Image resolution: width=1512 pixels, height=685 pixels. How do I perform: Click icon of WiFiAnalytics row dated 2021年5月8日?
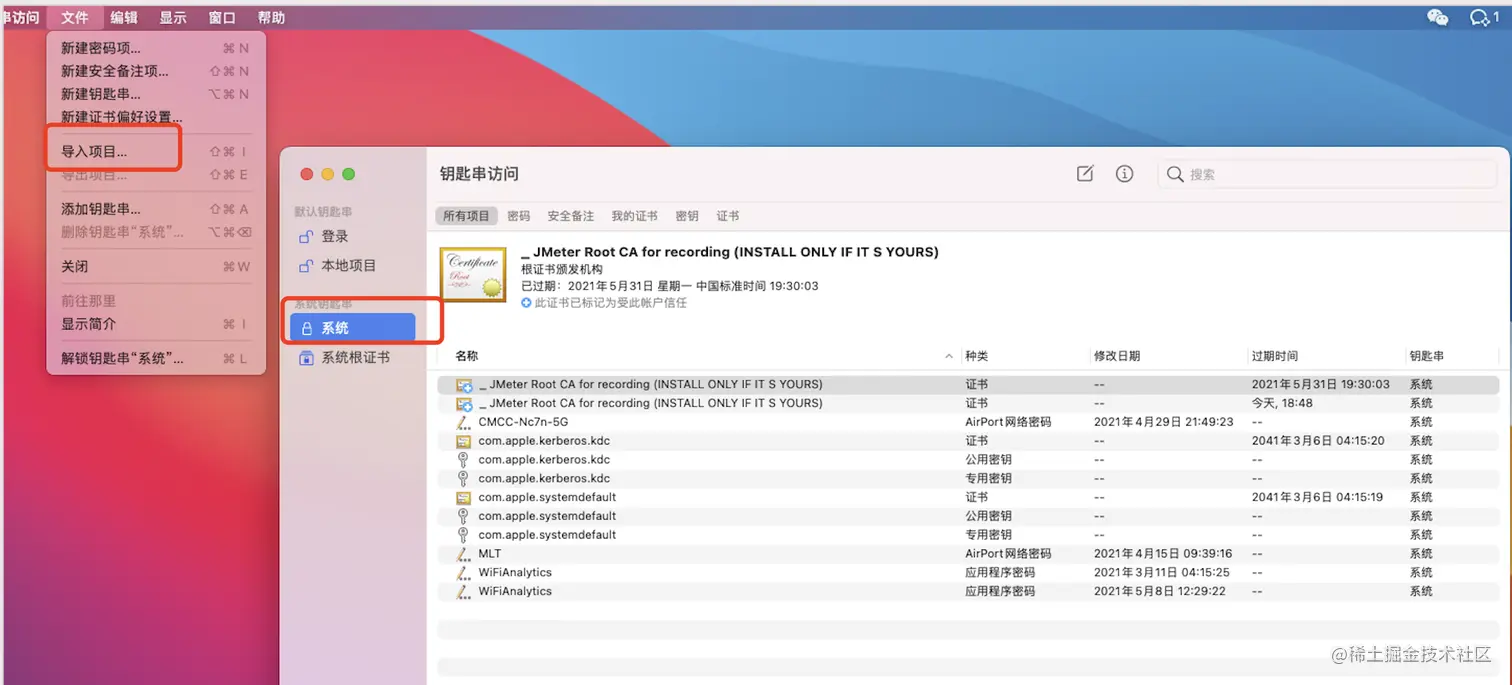[463, 592]
